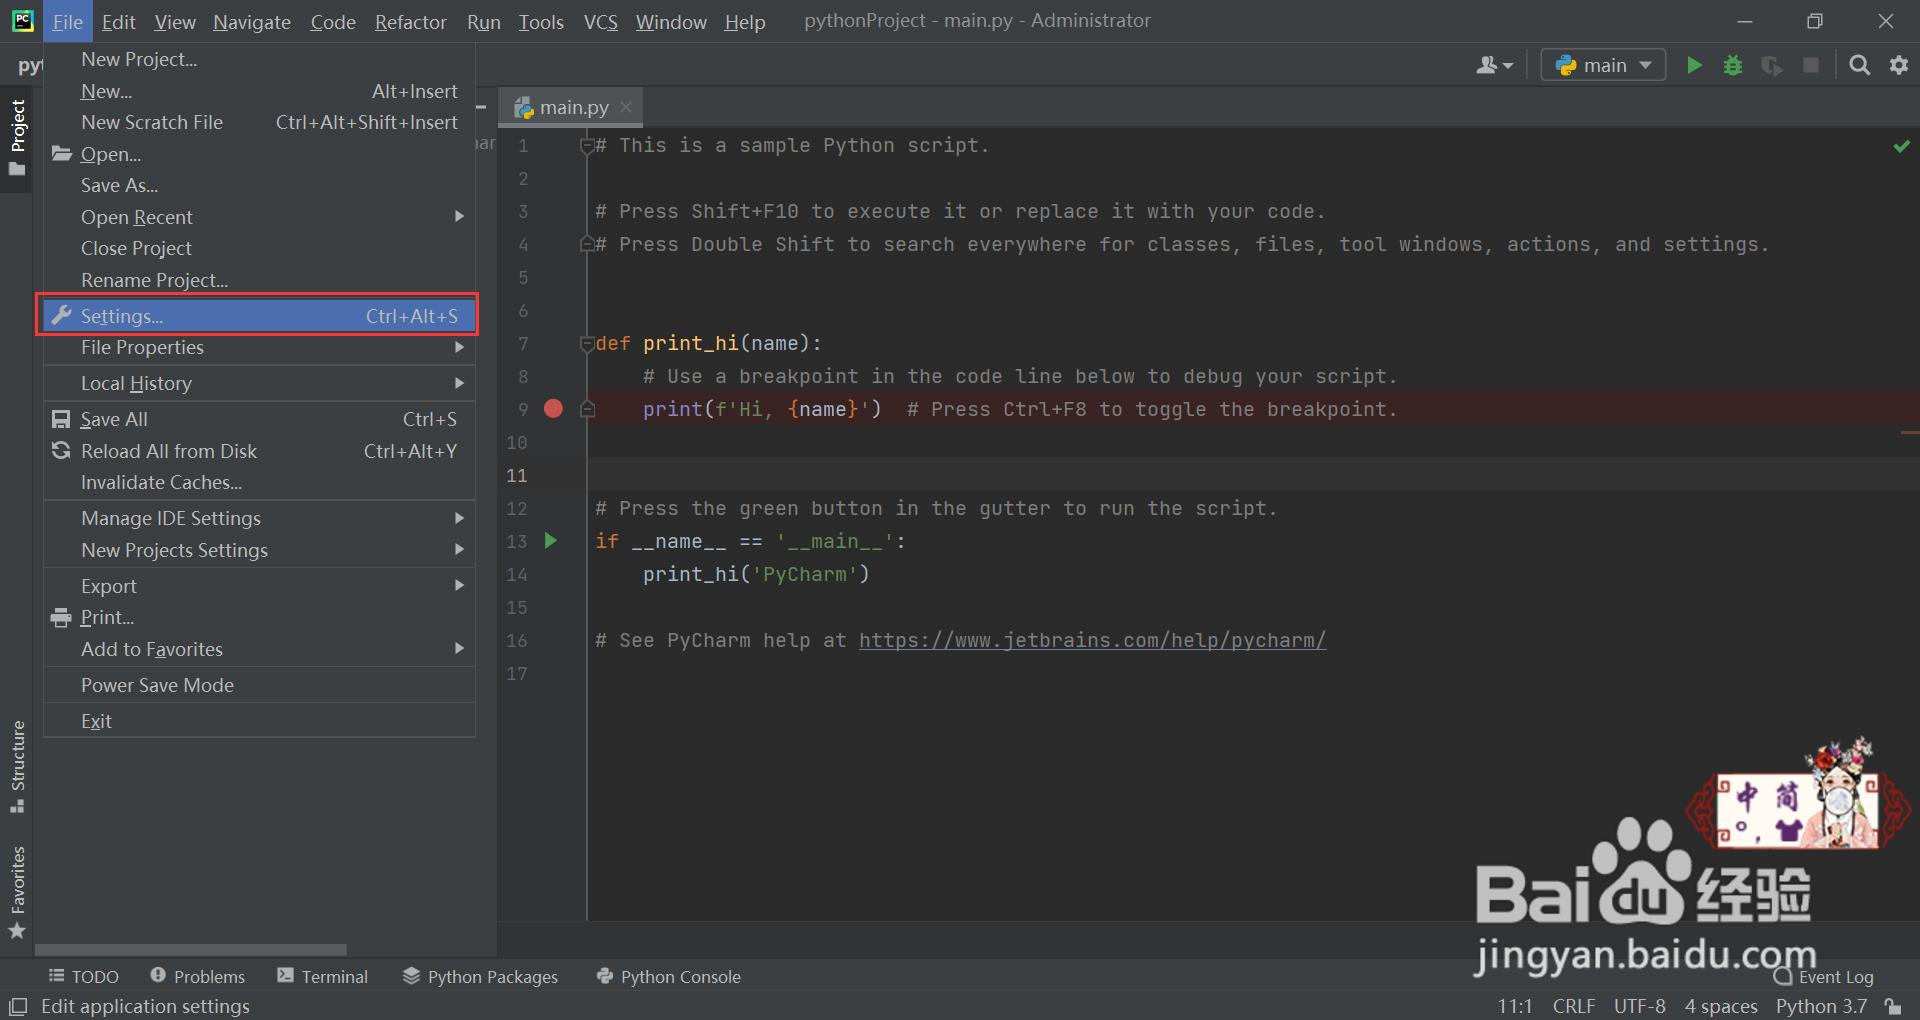Open the main run configuration dropdown
The width and height of the screenshot is (1920, 1020).
[x=1603, y=65]
